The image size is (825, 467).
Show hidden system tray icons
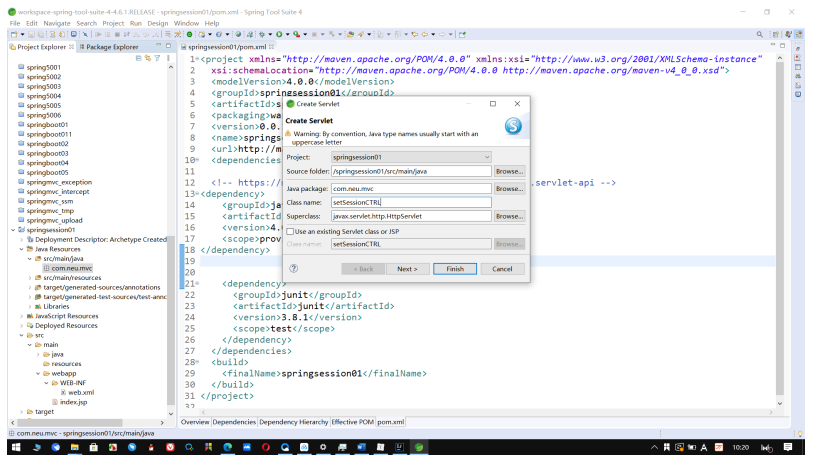pyautogui.click(x=654, y=447)
